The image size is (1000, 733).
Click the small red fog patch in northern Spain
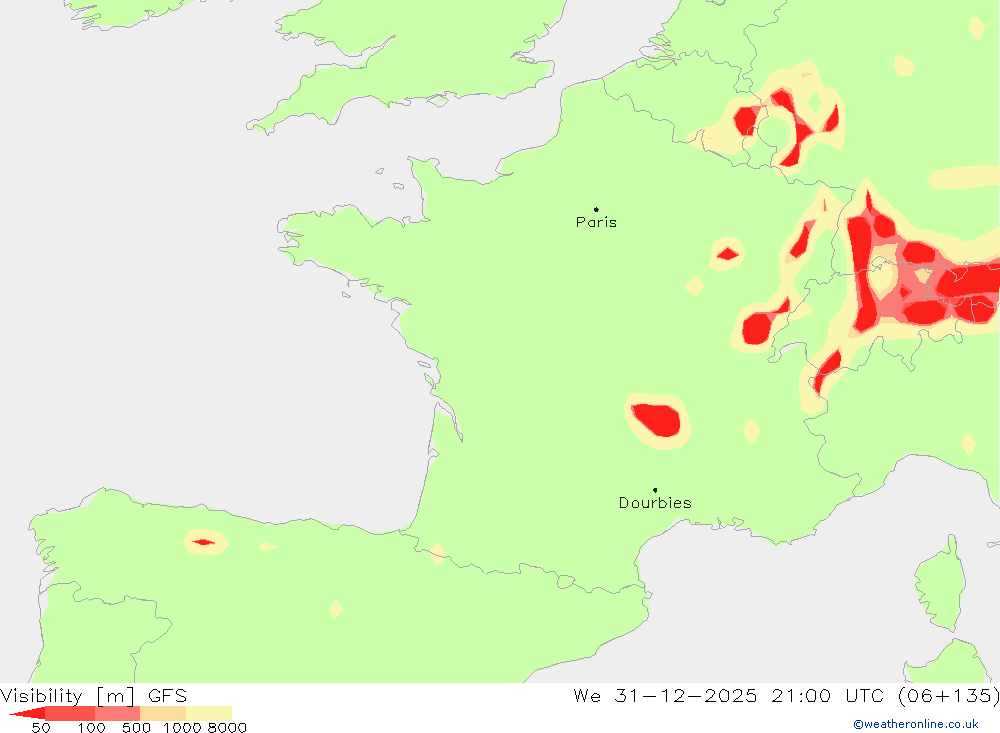click(203, 542)
